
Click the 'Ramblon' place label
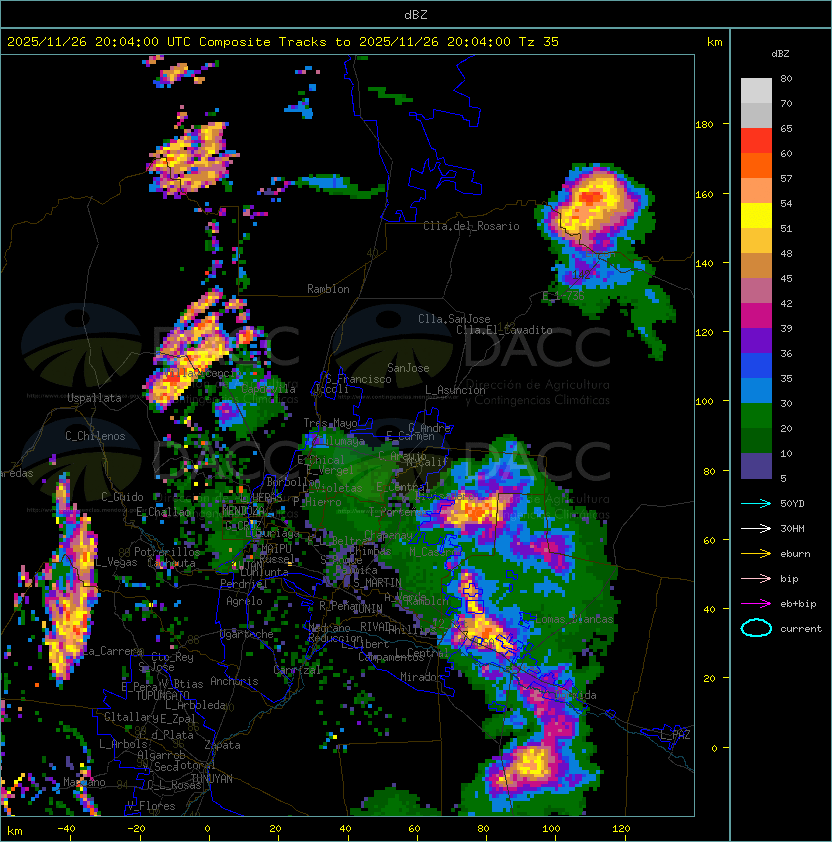(328, 289)
